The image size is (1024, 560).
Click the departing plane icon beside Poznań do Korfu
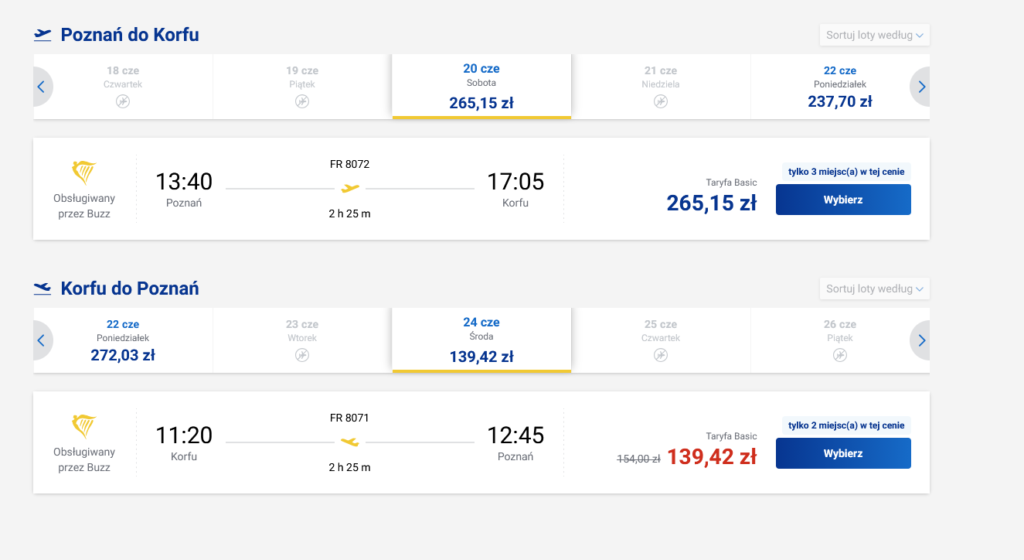tap(42, 35)
